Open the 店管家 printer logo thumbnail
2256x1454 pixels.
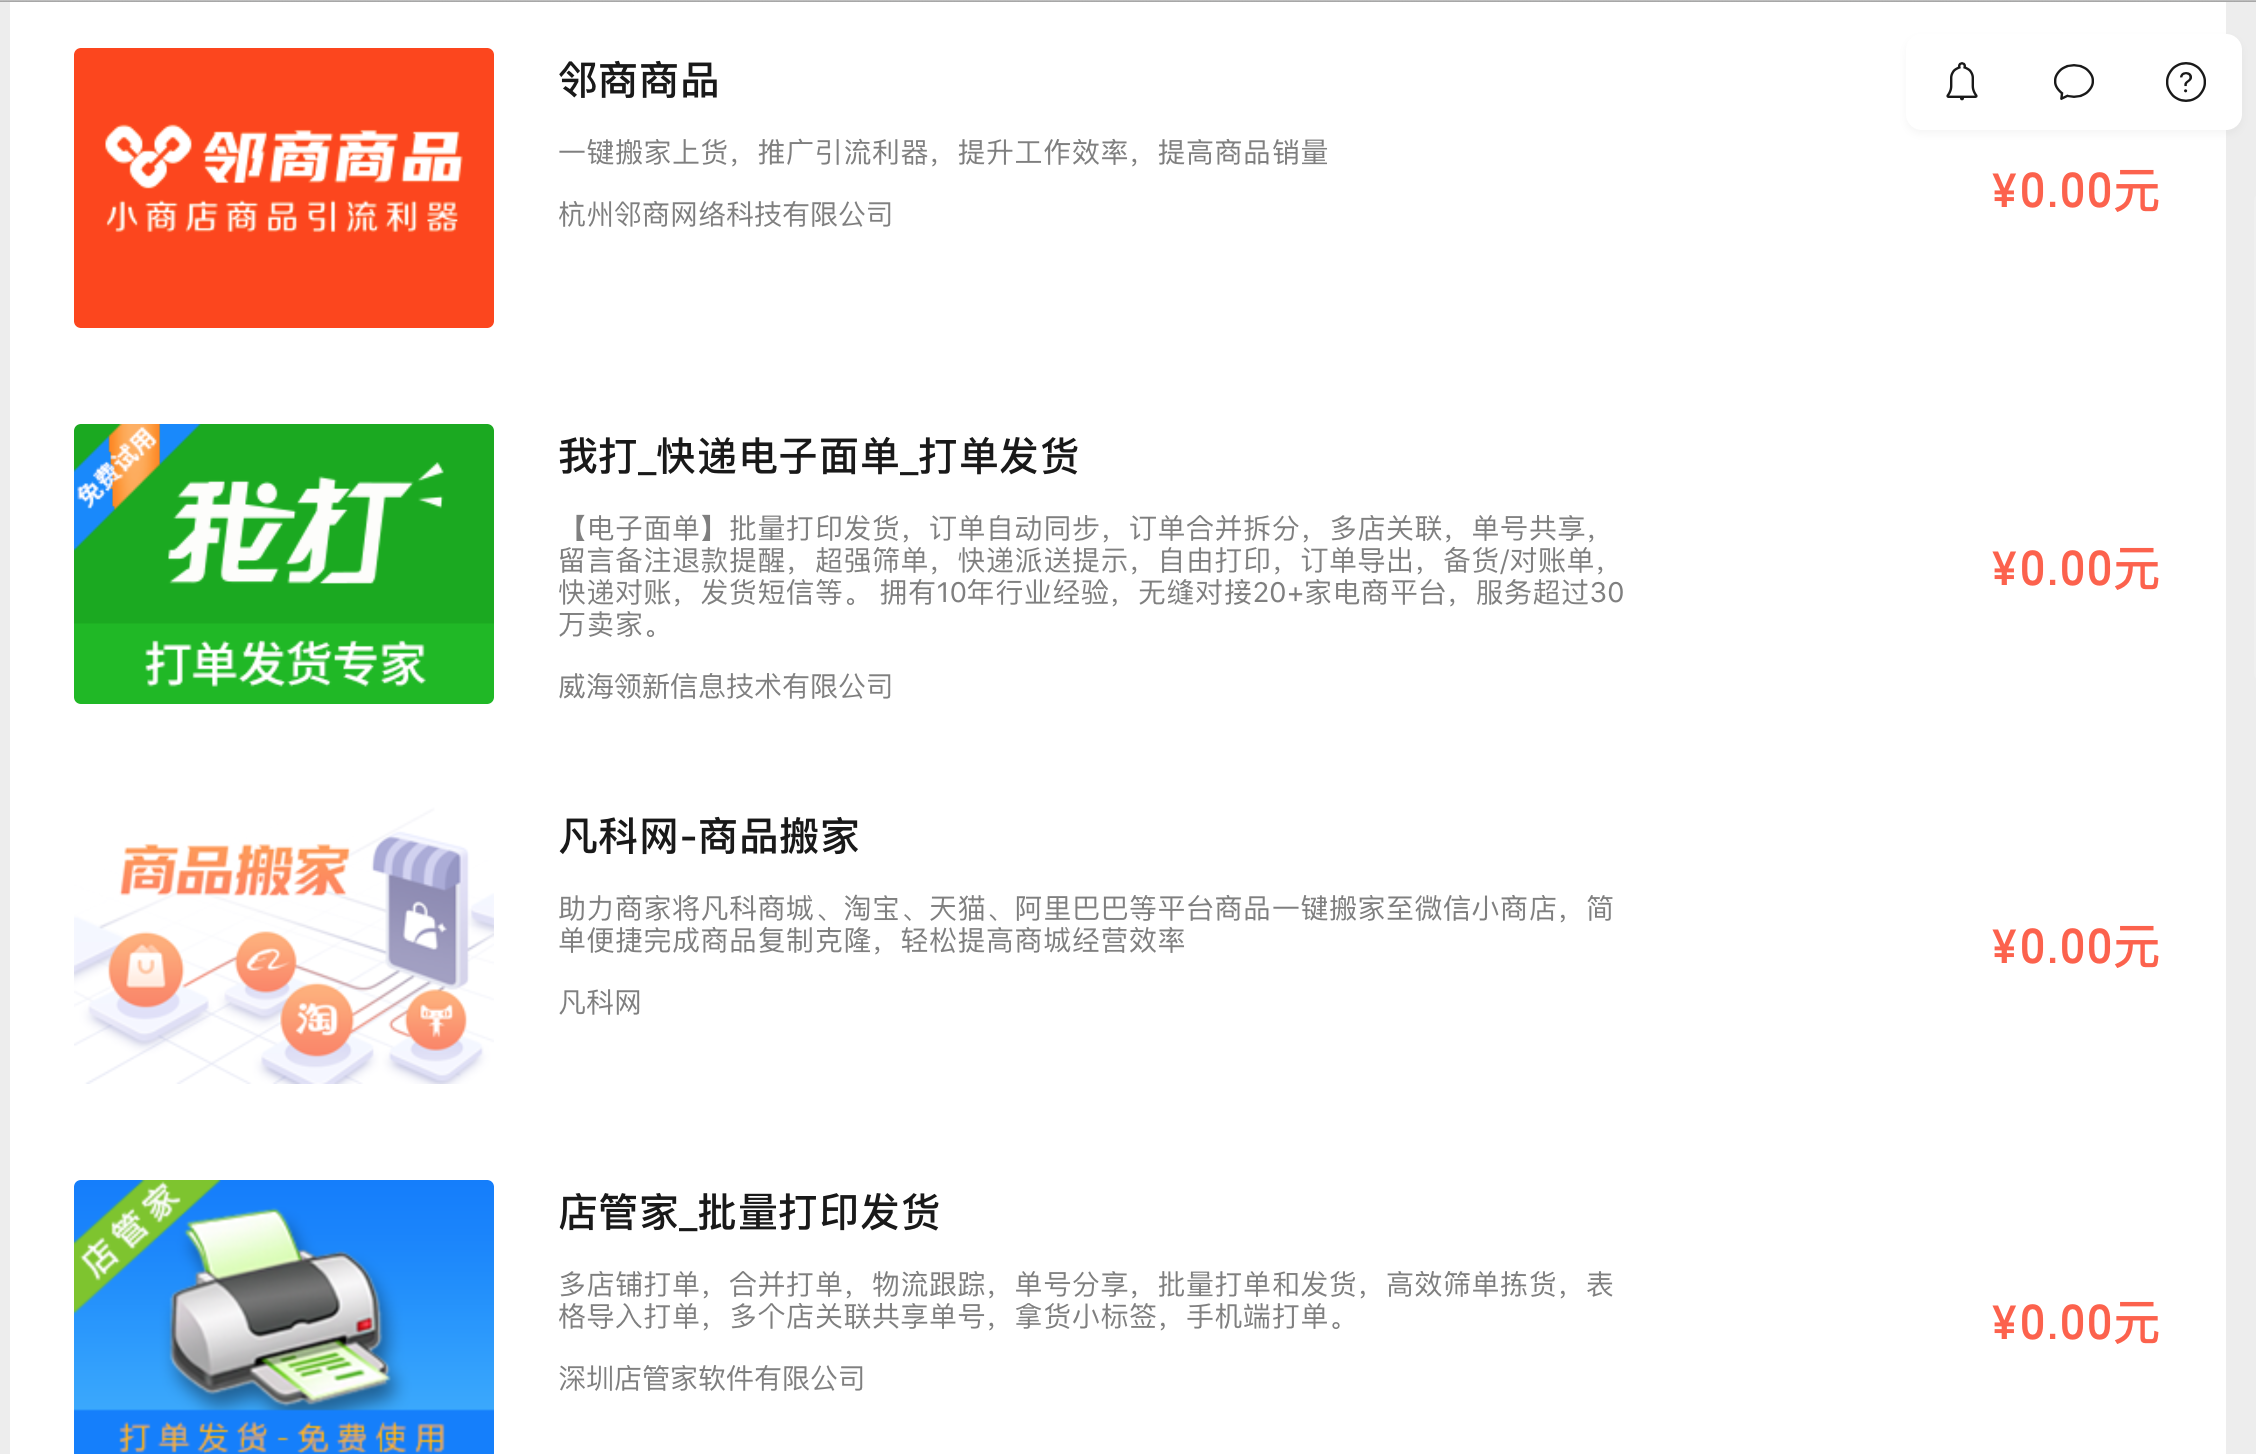(284, 1316)
